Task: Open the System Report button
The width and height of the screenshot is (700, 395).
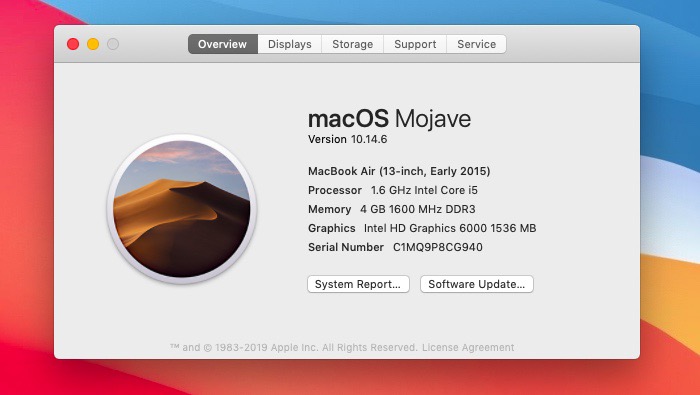Action: (358, 284)
